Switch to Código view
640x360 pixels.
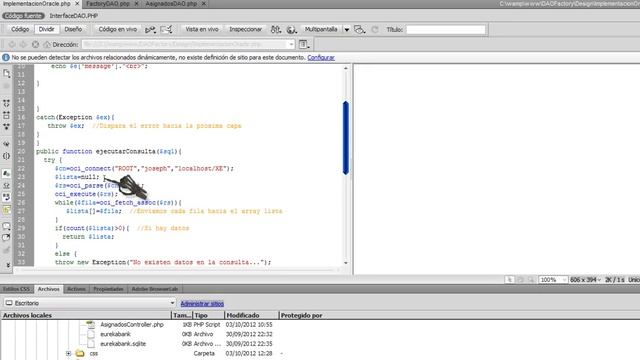coord(20,29)
